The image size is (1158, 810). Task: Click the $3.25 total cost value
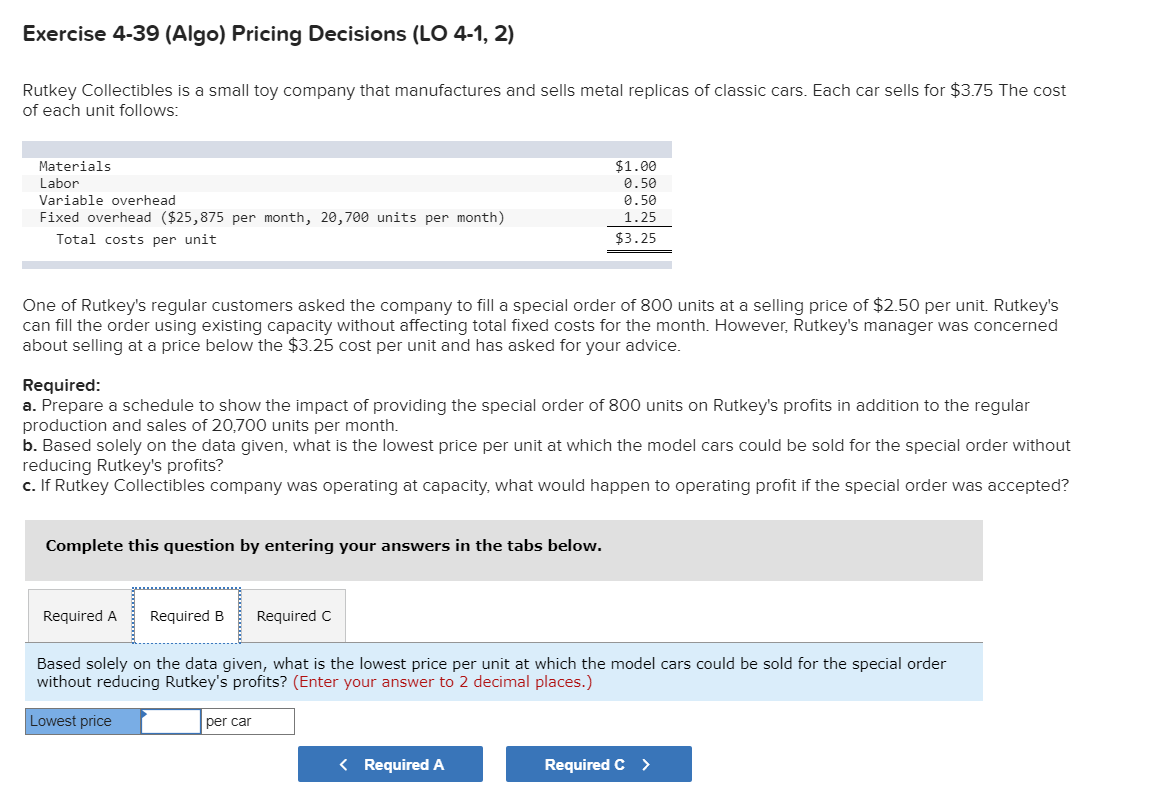click(635, 238)
